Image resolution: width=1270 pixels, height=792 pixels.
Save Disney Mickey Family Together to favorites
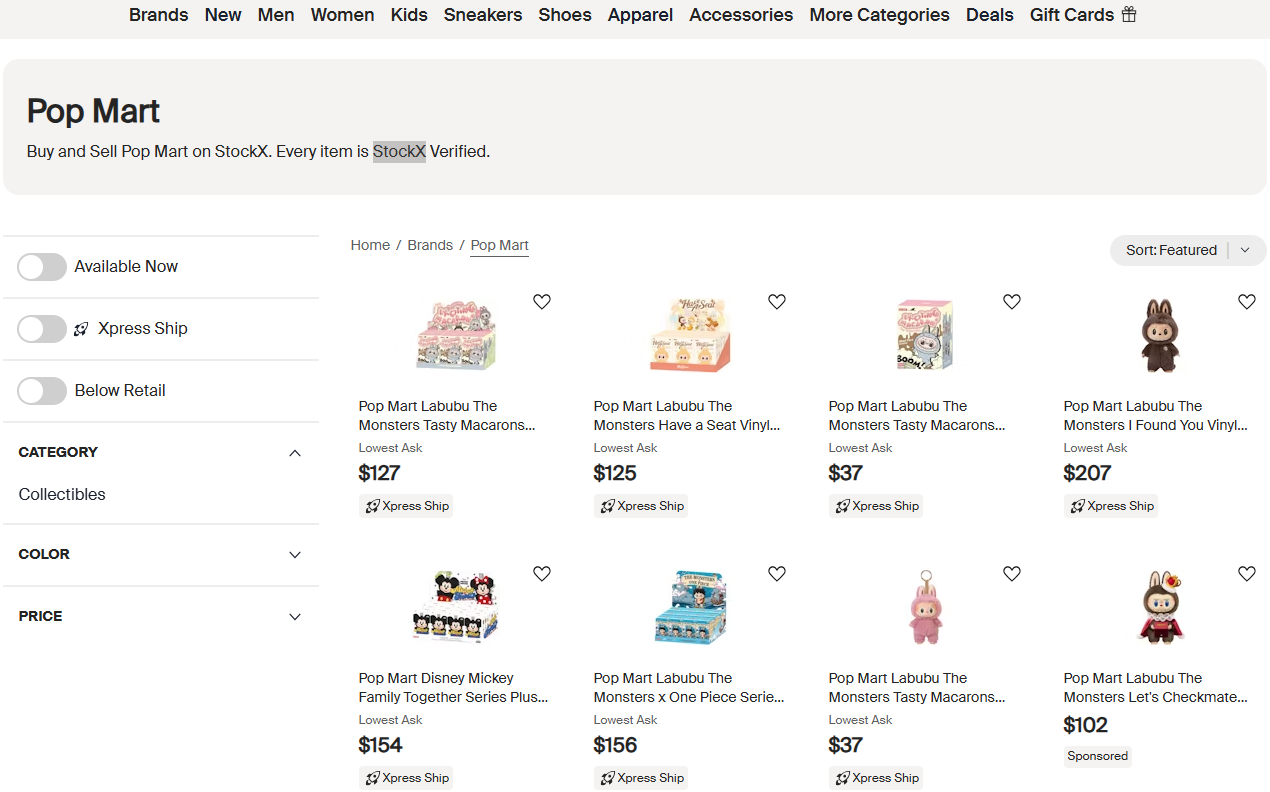pyautogui.click(x=542, y=574)
